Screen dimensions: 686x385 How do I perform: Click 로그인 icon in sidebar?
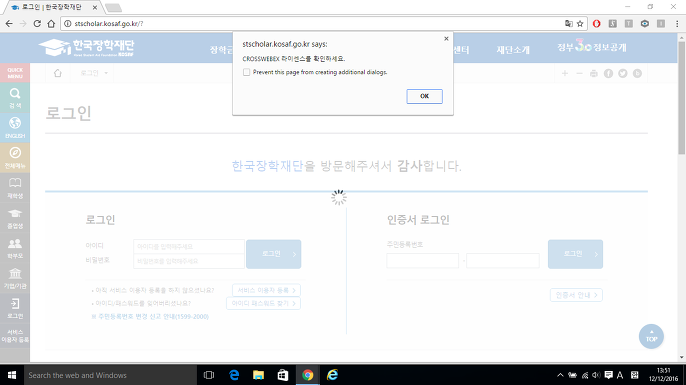pyautogui.click(x=15, y=308)
